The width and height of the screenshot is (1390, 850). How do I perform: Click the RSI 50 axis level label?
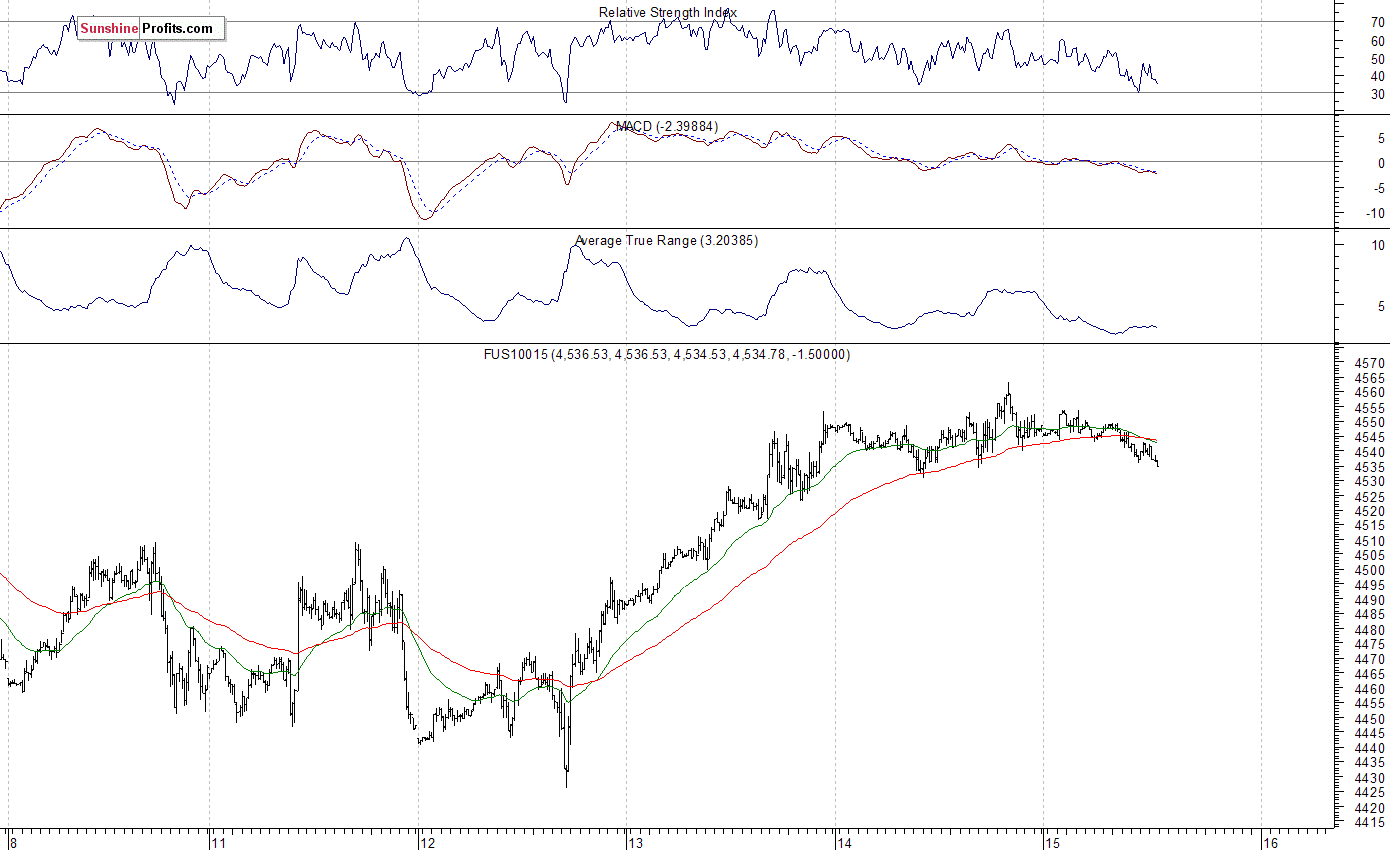pos(1378,58)
